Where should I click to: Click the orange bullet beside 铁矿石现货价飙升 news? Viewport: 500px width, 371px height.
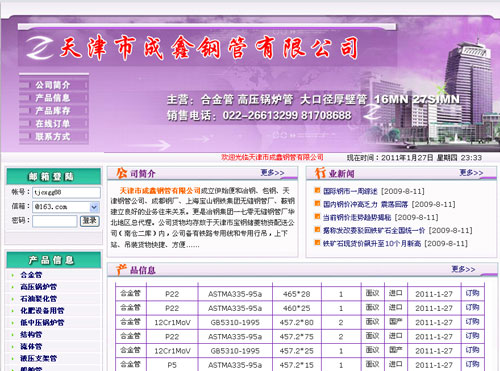[x=317, y=243]
